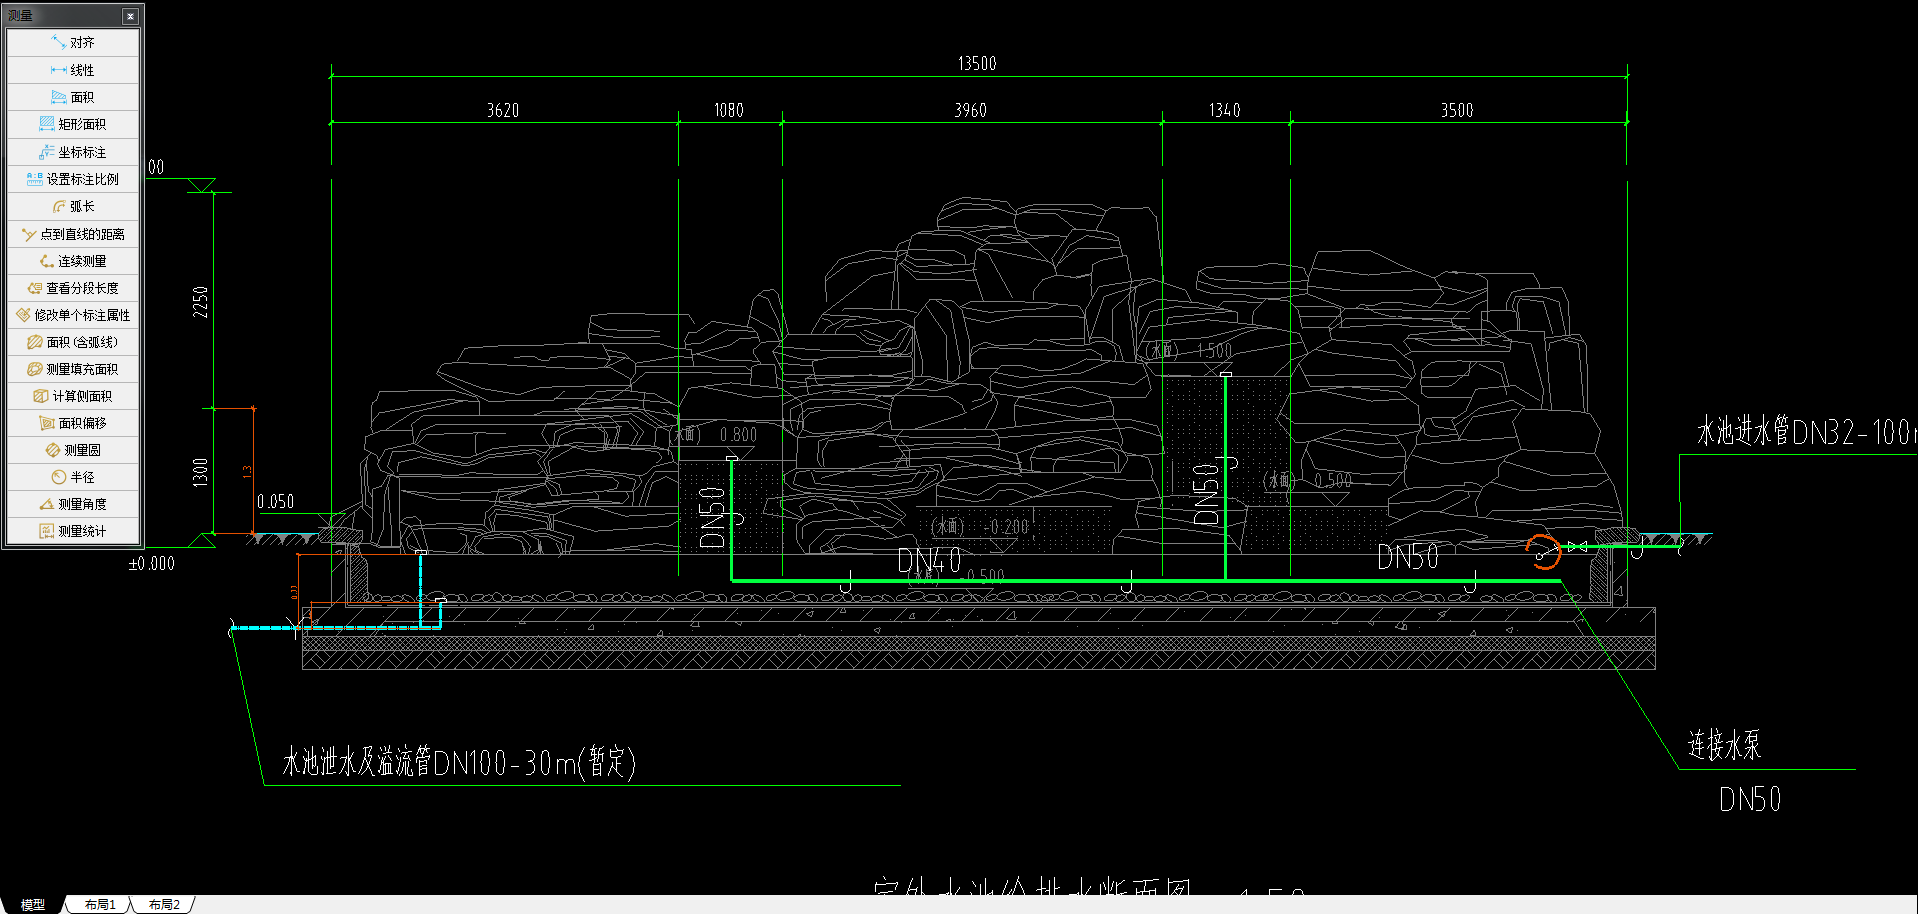Screen dimensions: 1918x914
Task: Select 点到直线的距离 point-to-line distance tool
Action: click(x=73, y=234)
